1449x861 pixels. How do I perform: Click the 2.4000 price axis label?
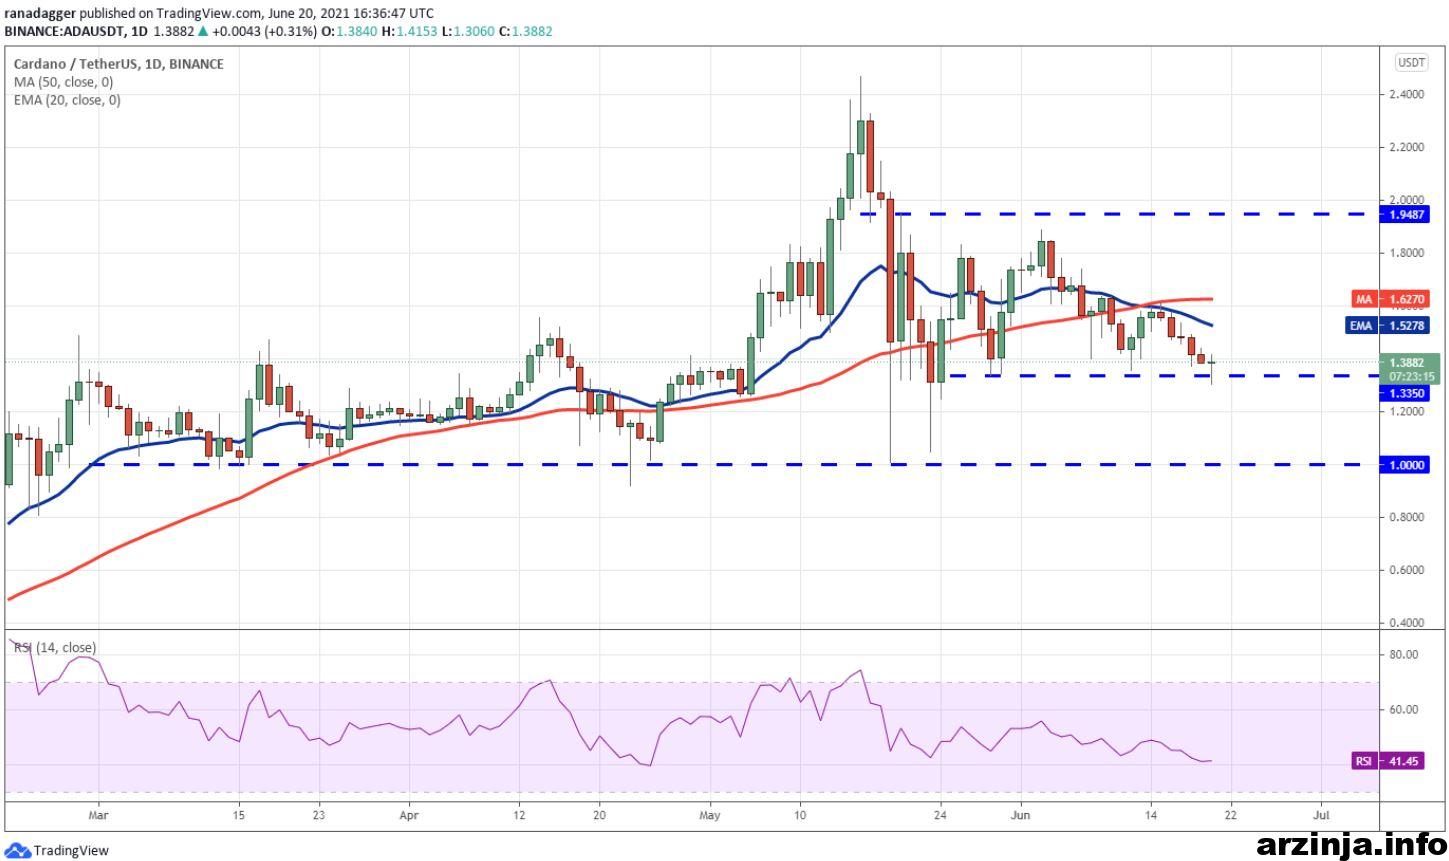point(1406,95)
